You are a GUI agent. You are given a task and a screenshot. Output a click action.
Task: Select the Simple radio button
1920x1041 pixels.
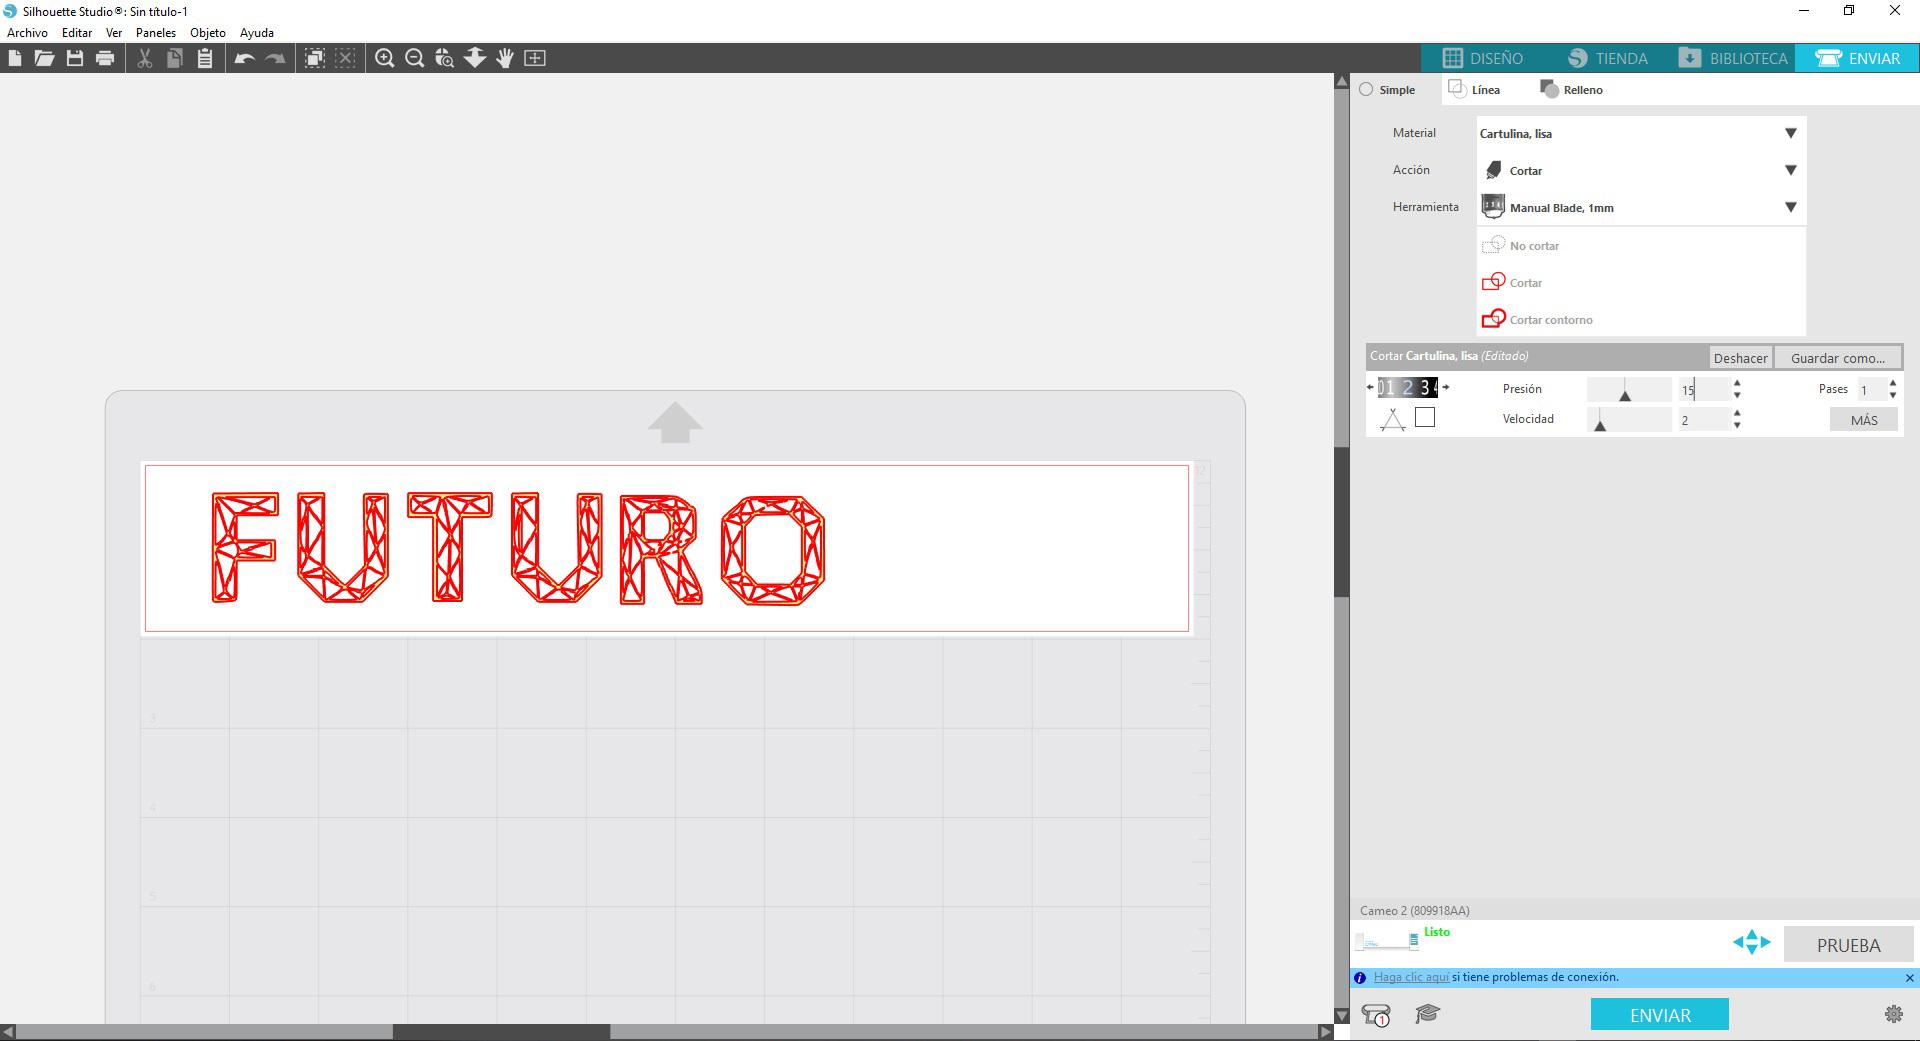point(1366,90)
